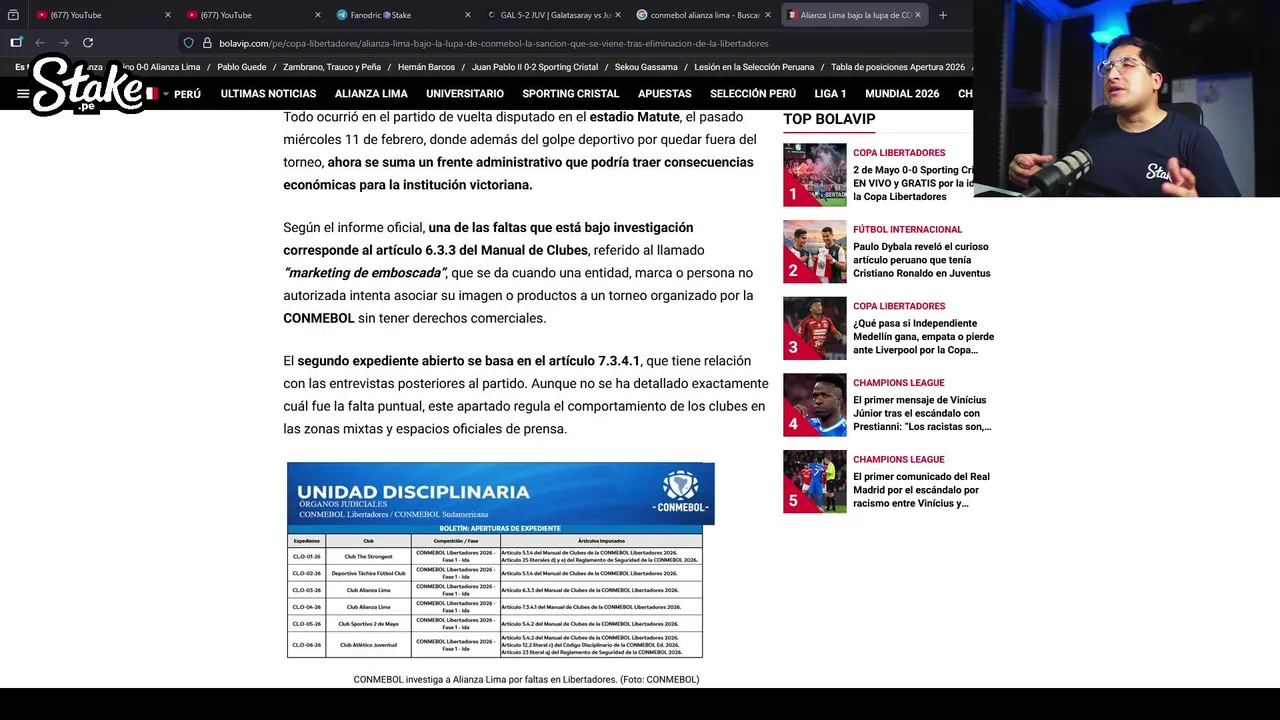Reload the current page

(x=88, y=43)
